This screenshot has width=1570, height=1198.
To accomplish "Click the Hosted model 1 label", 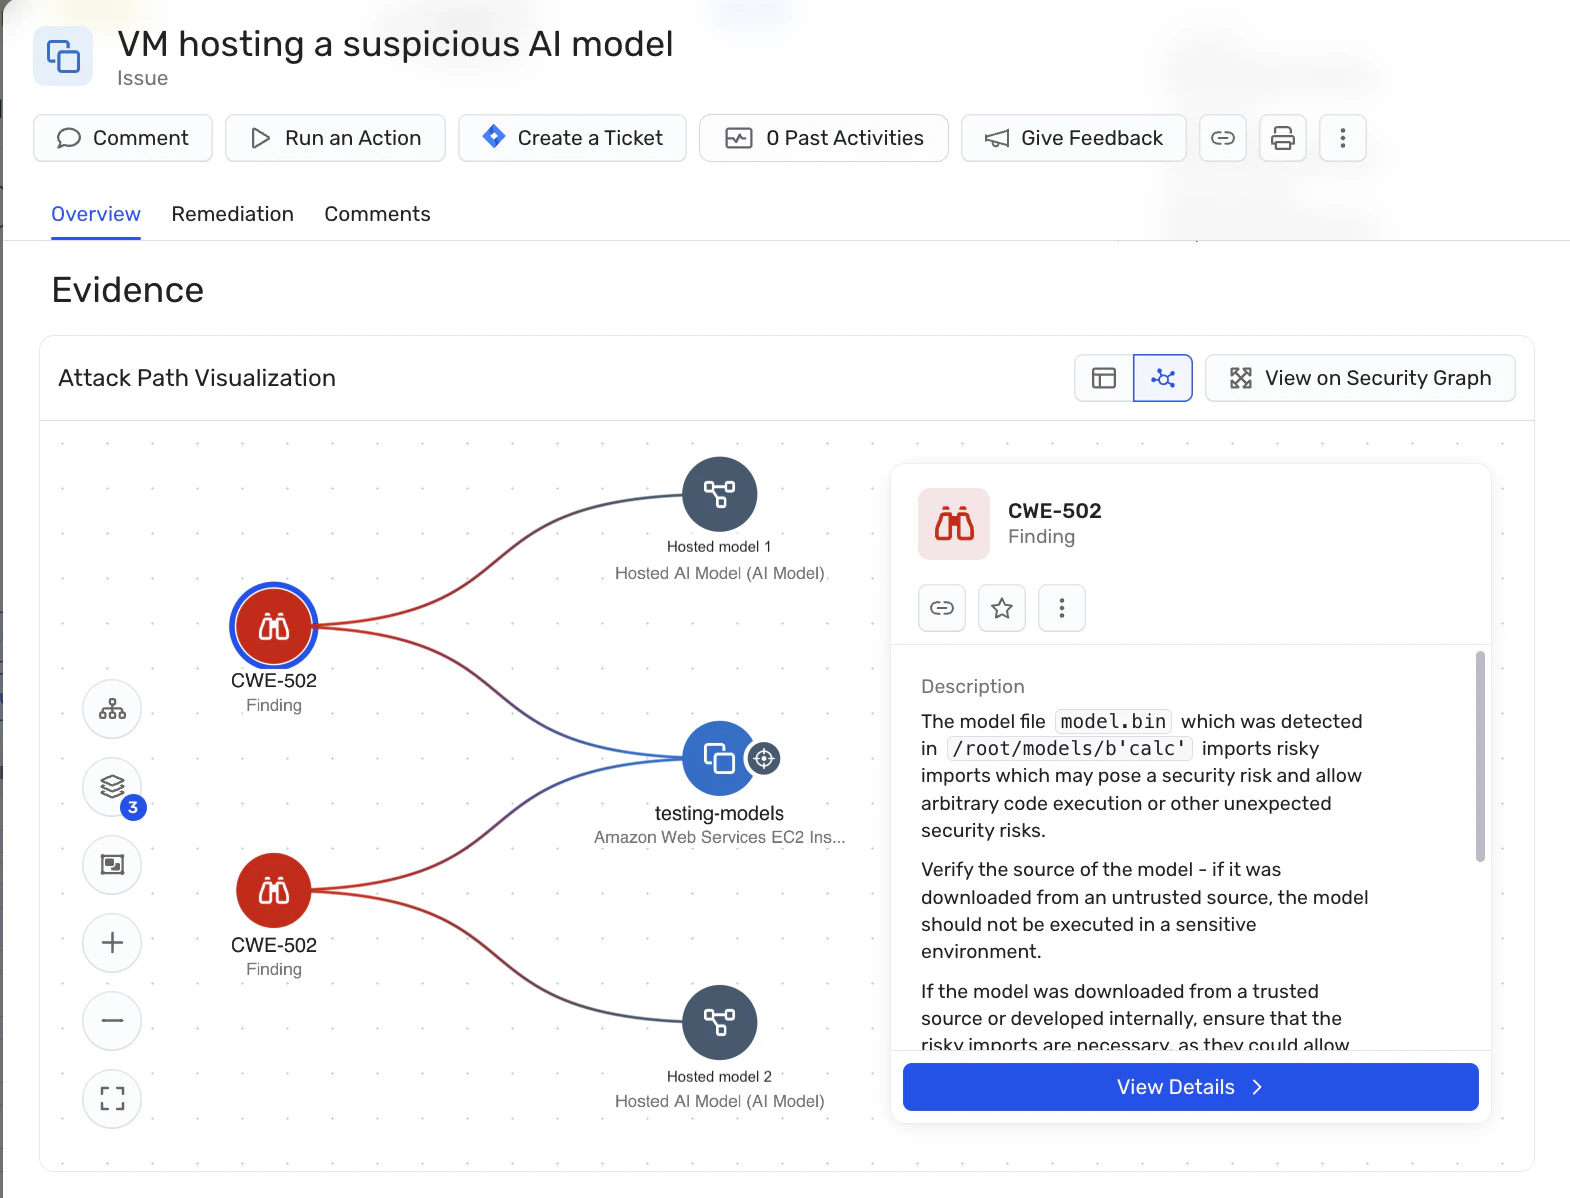I will coord(719,546).
